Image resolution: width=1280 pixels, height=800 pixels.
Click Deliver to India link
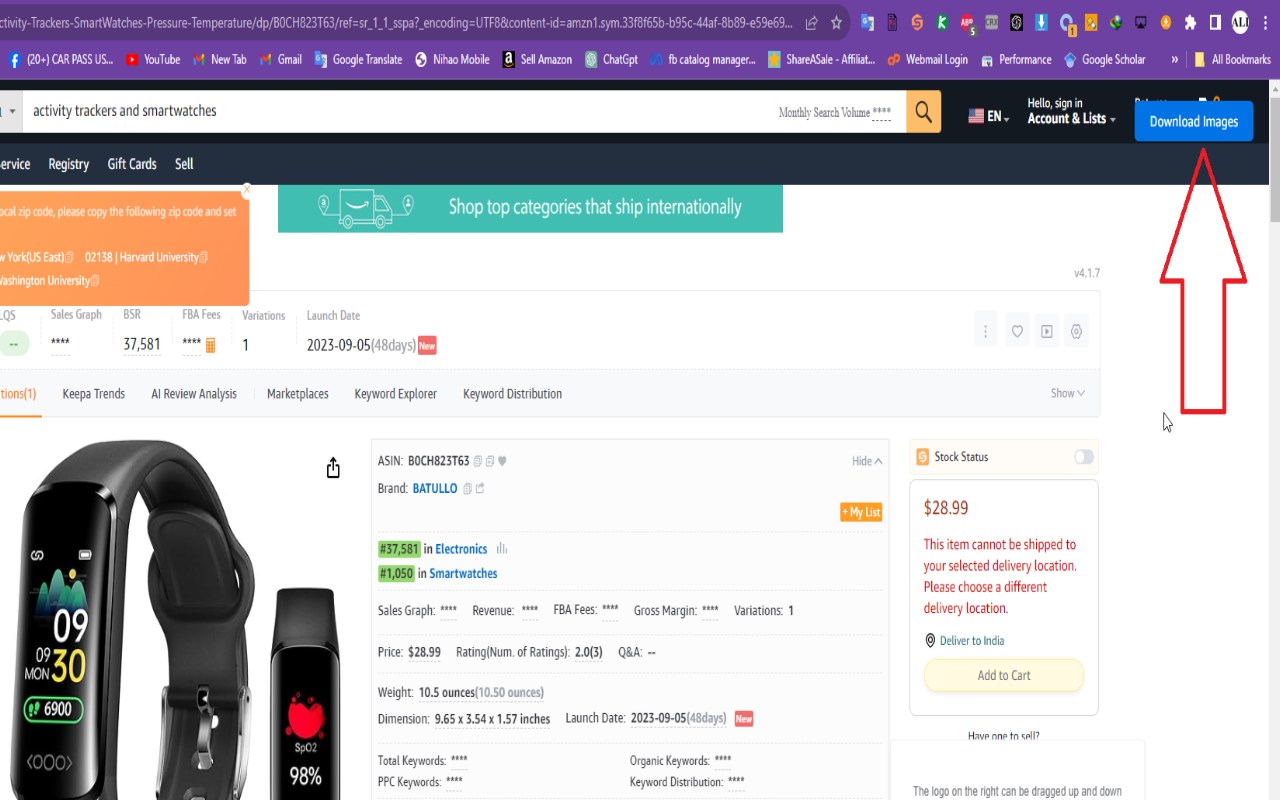(x=972, y=641)
